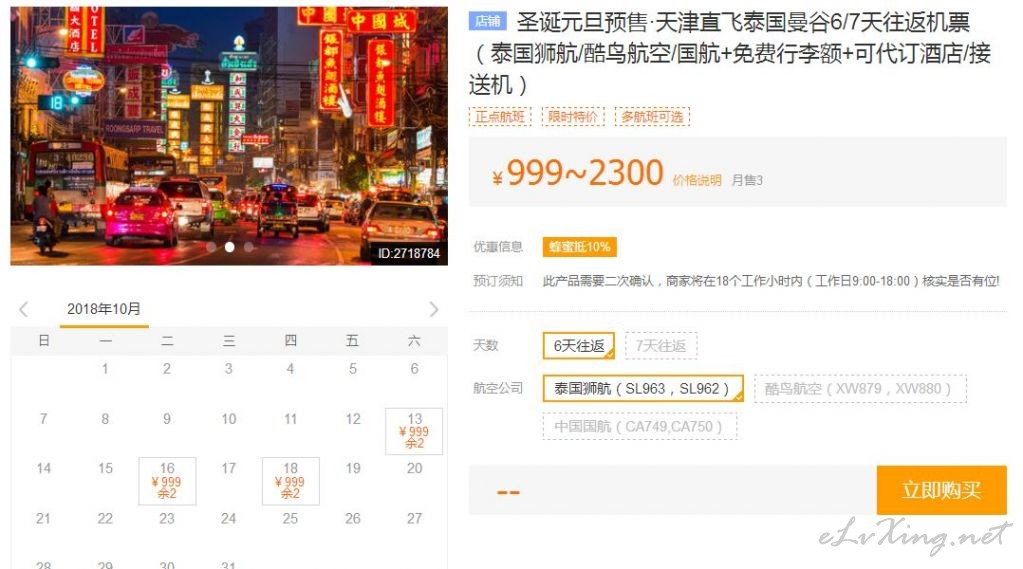Screen dimensions: 1023x569
Task: Click calendar date 20
Action: click(x=414, y=469)
